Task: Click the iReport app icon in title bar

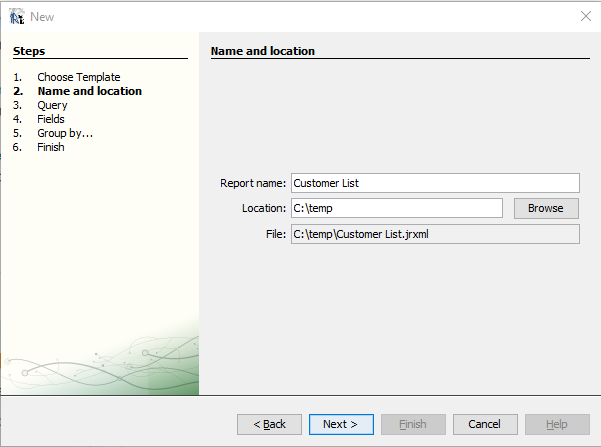Action: [x=17, y=16]
